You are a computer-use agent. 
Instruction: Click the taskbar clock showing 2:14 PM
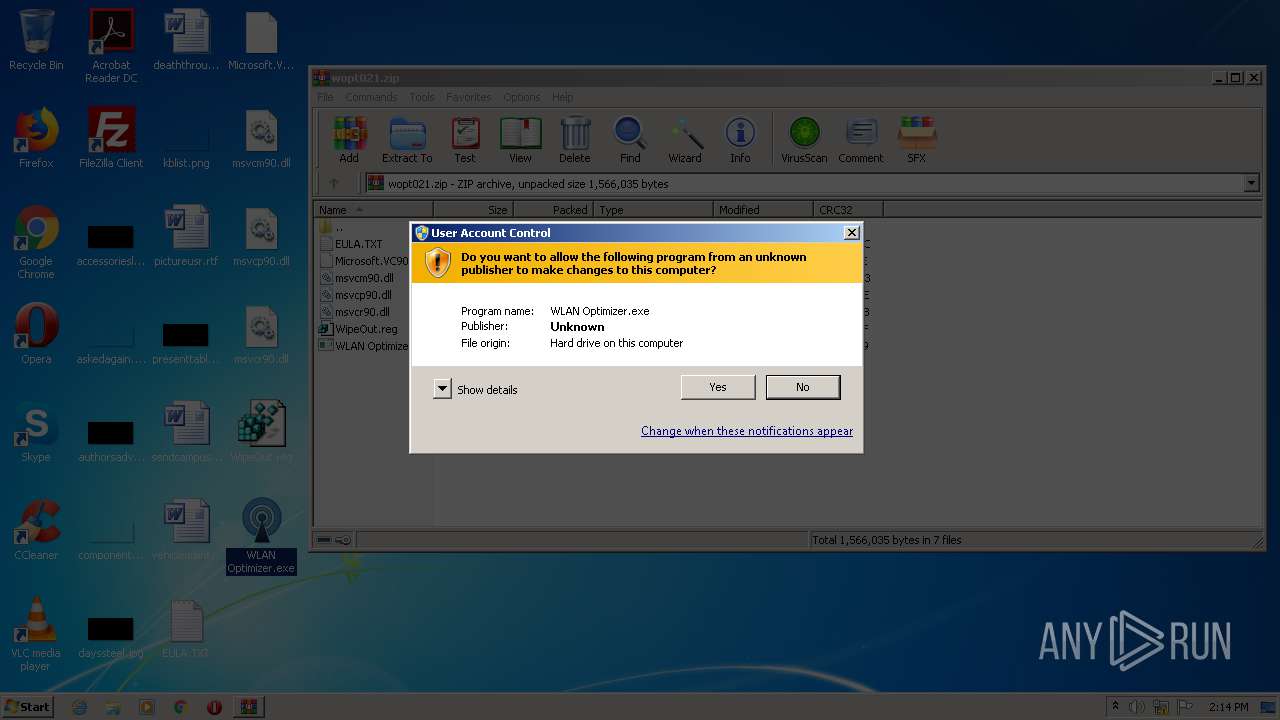click(x=1228, y=707)
